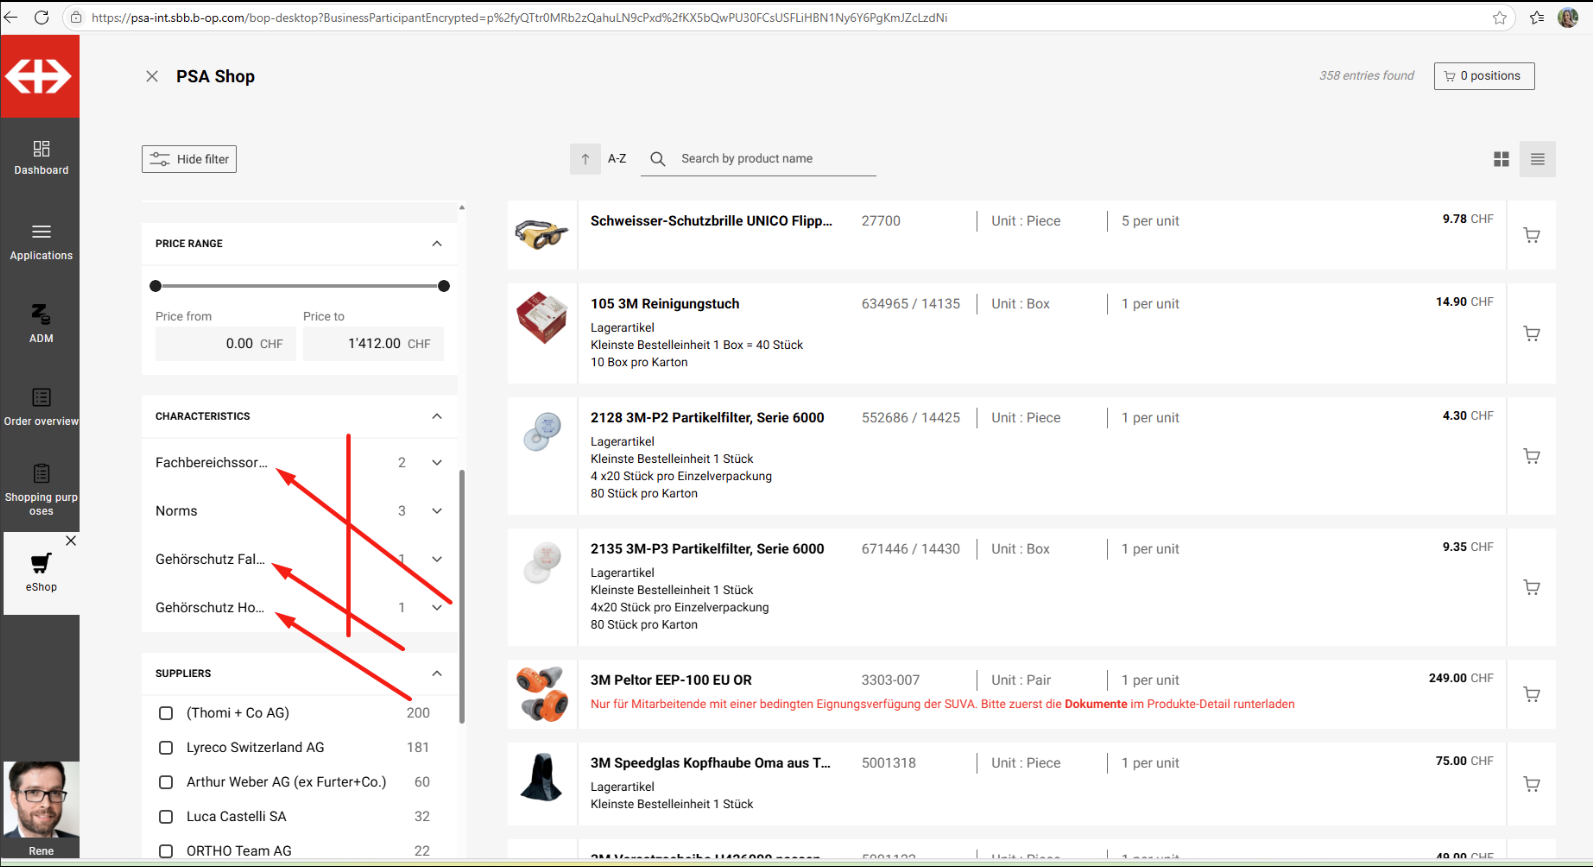Collapse the Price Range section
Screen dimensions: 1593x867
point(437,244)
